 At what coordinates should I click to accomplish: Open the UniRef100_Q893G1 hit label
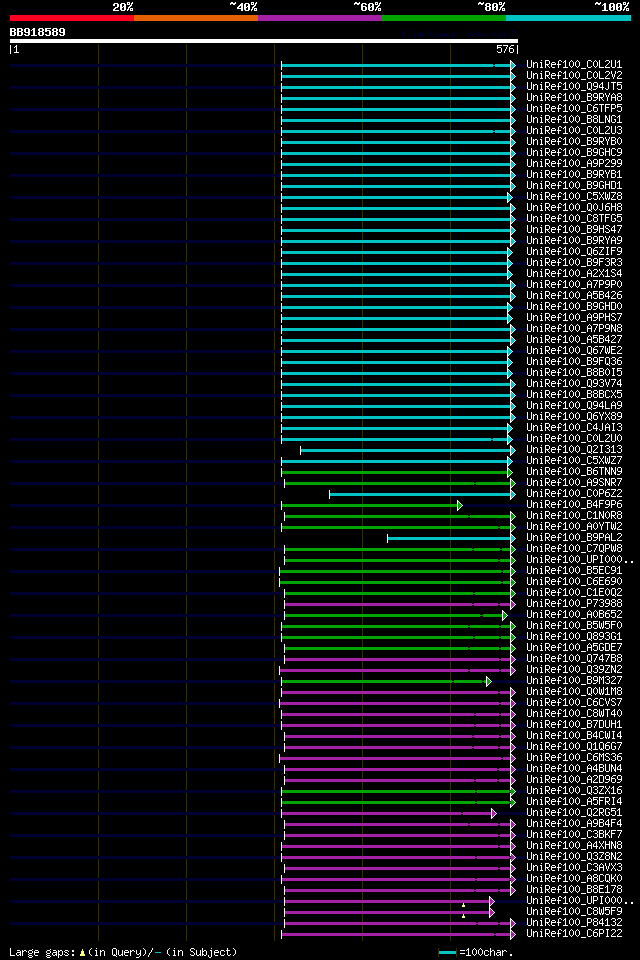pos(574,637)
